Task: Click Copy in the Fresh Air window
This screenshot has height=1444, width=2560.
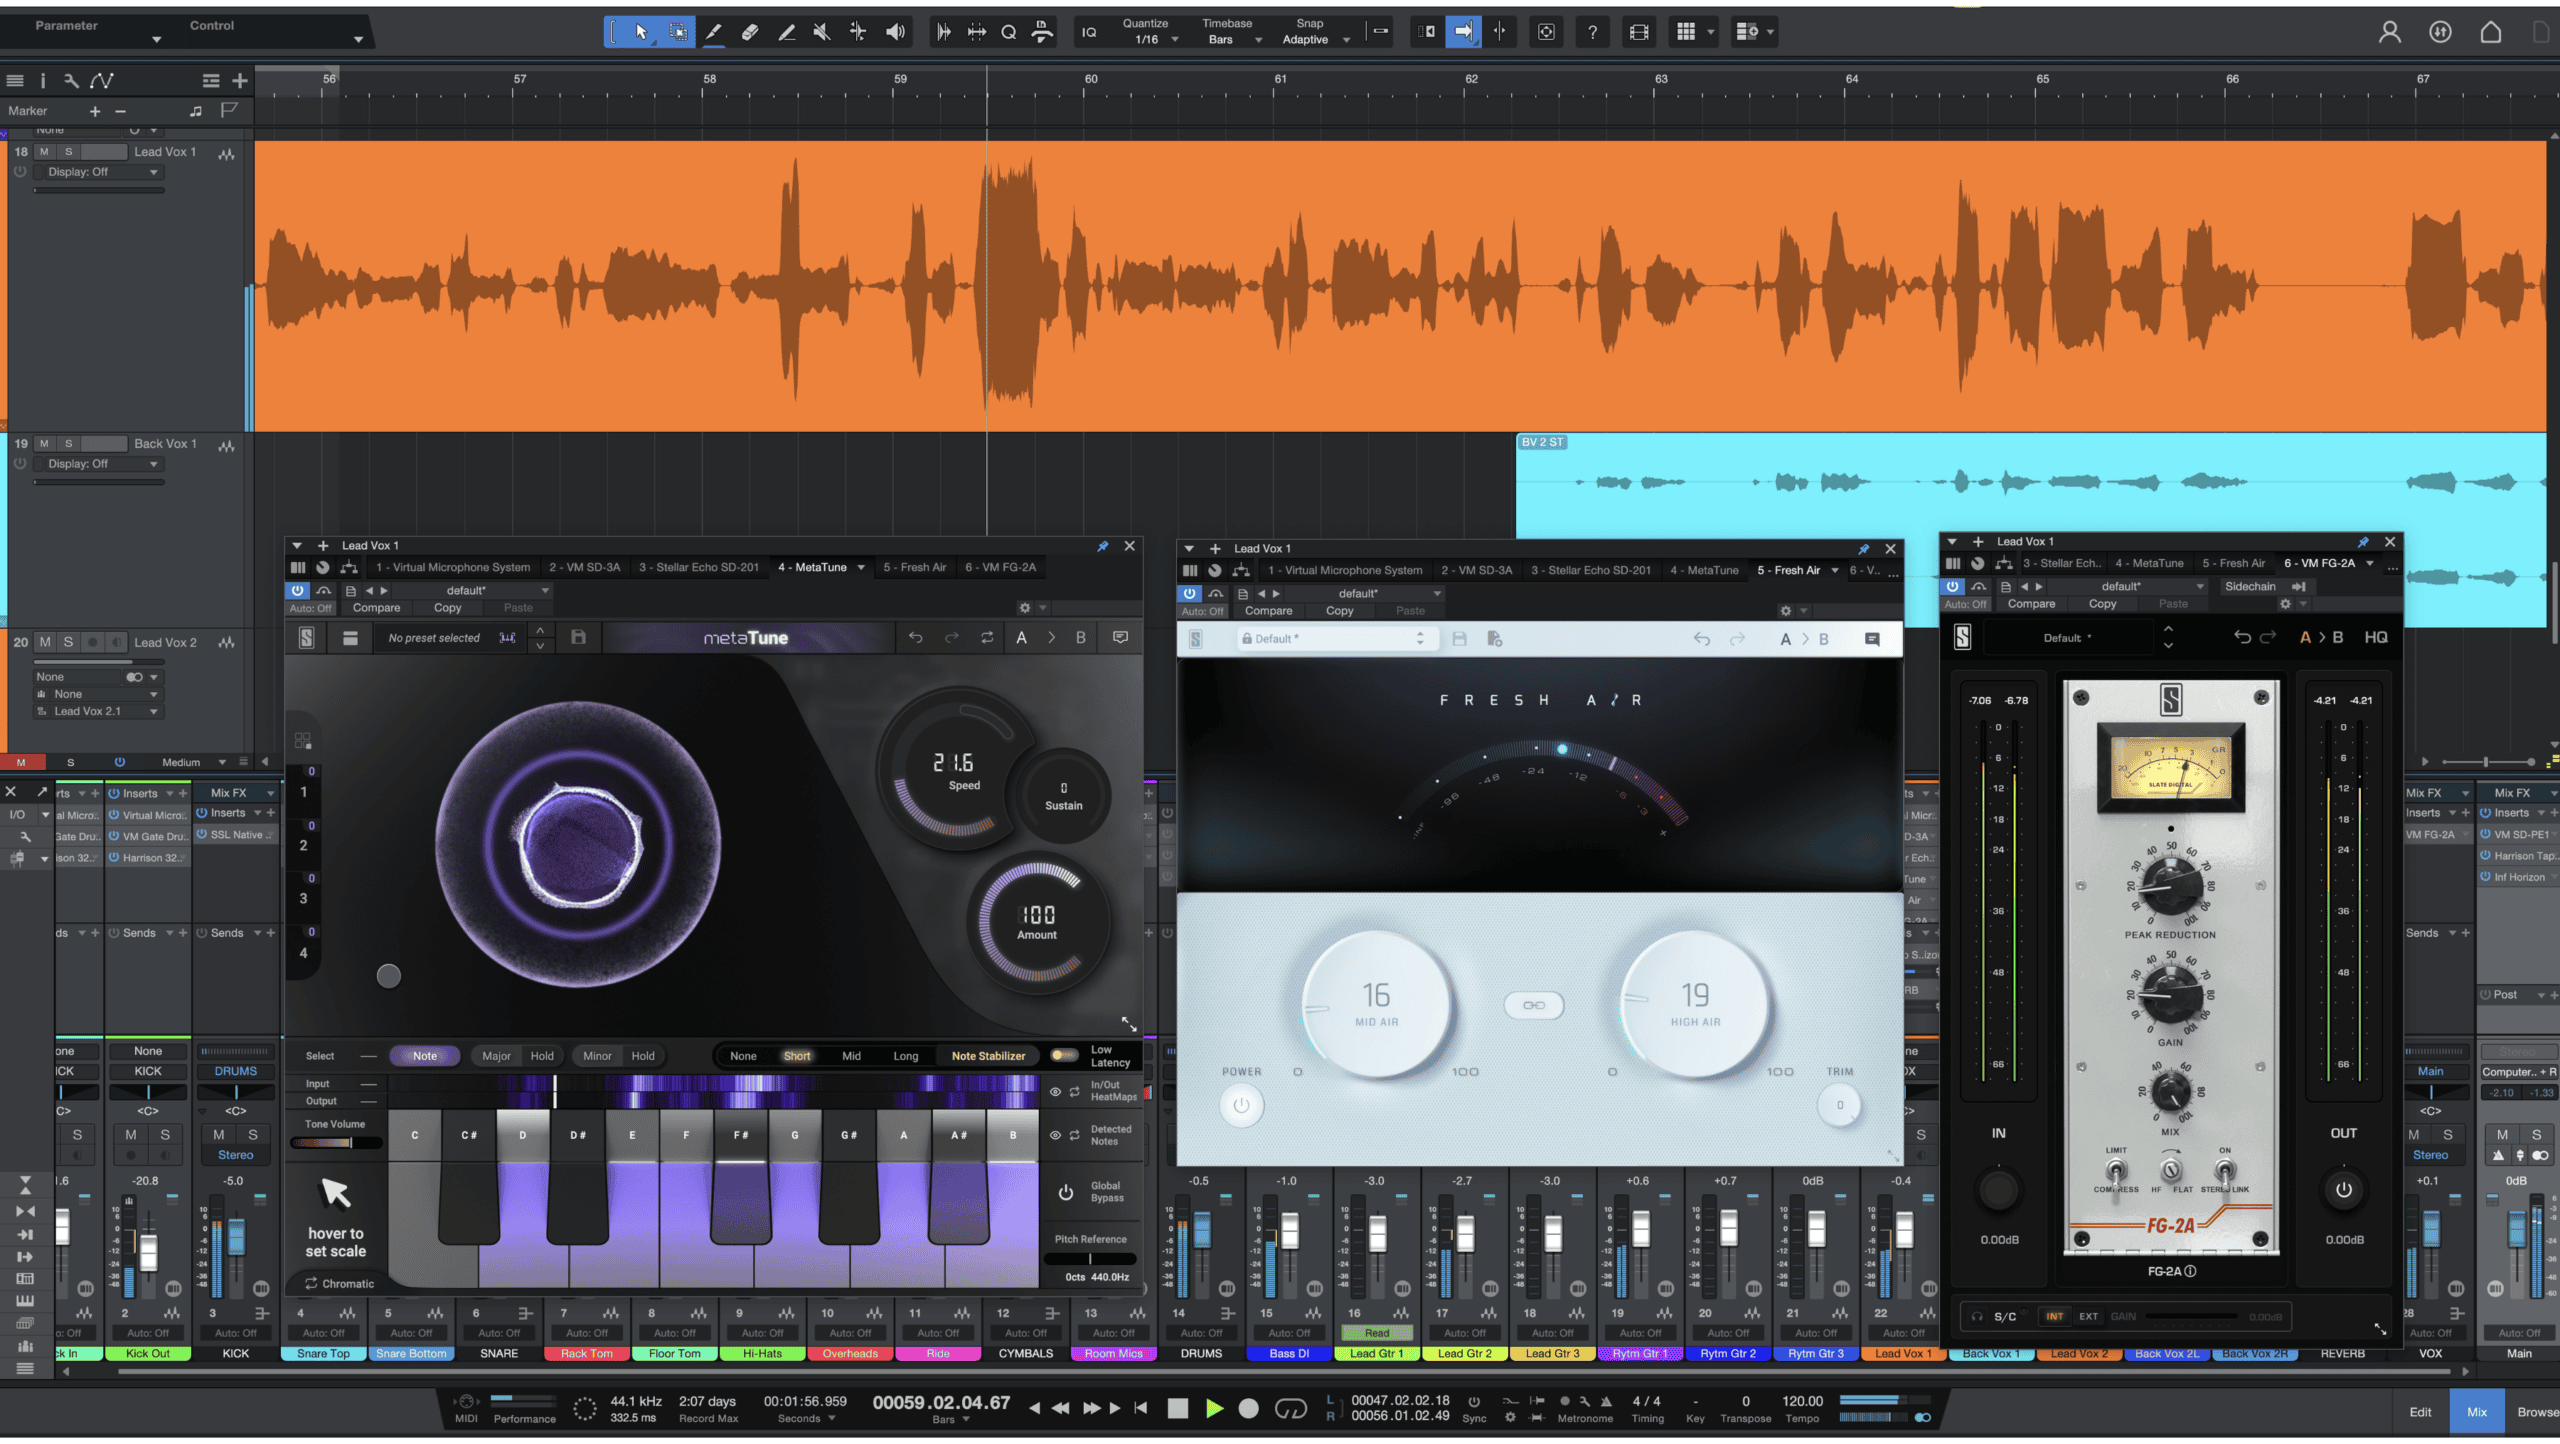Action: [x=1339, y=610]
